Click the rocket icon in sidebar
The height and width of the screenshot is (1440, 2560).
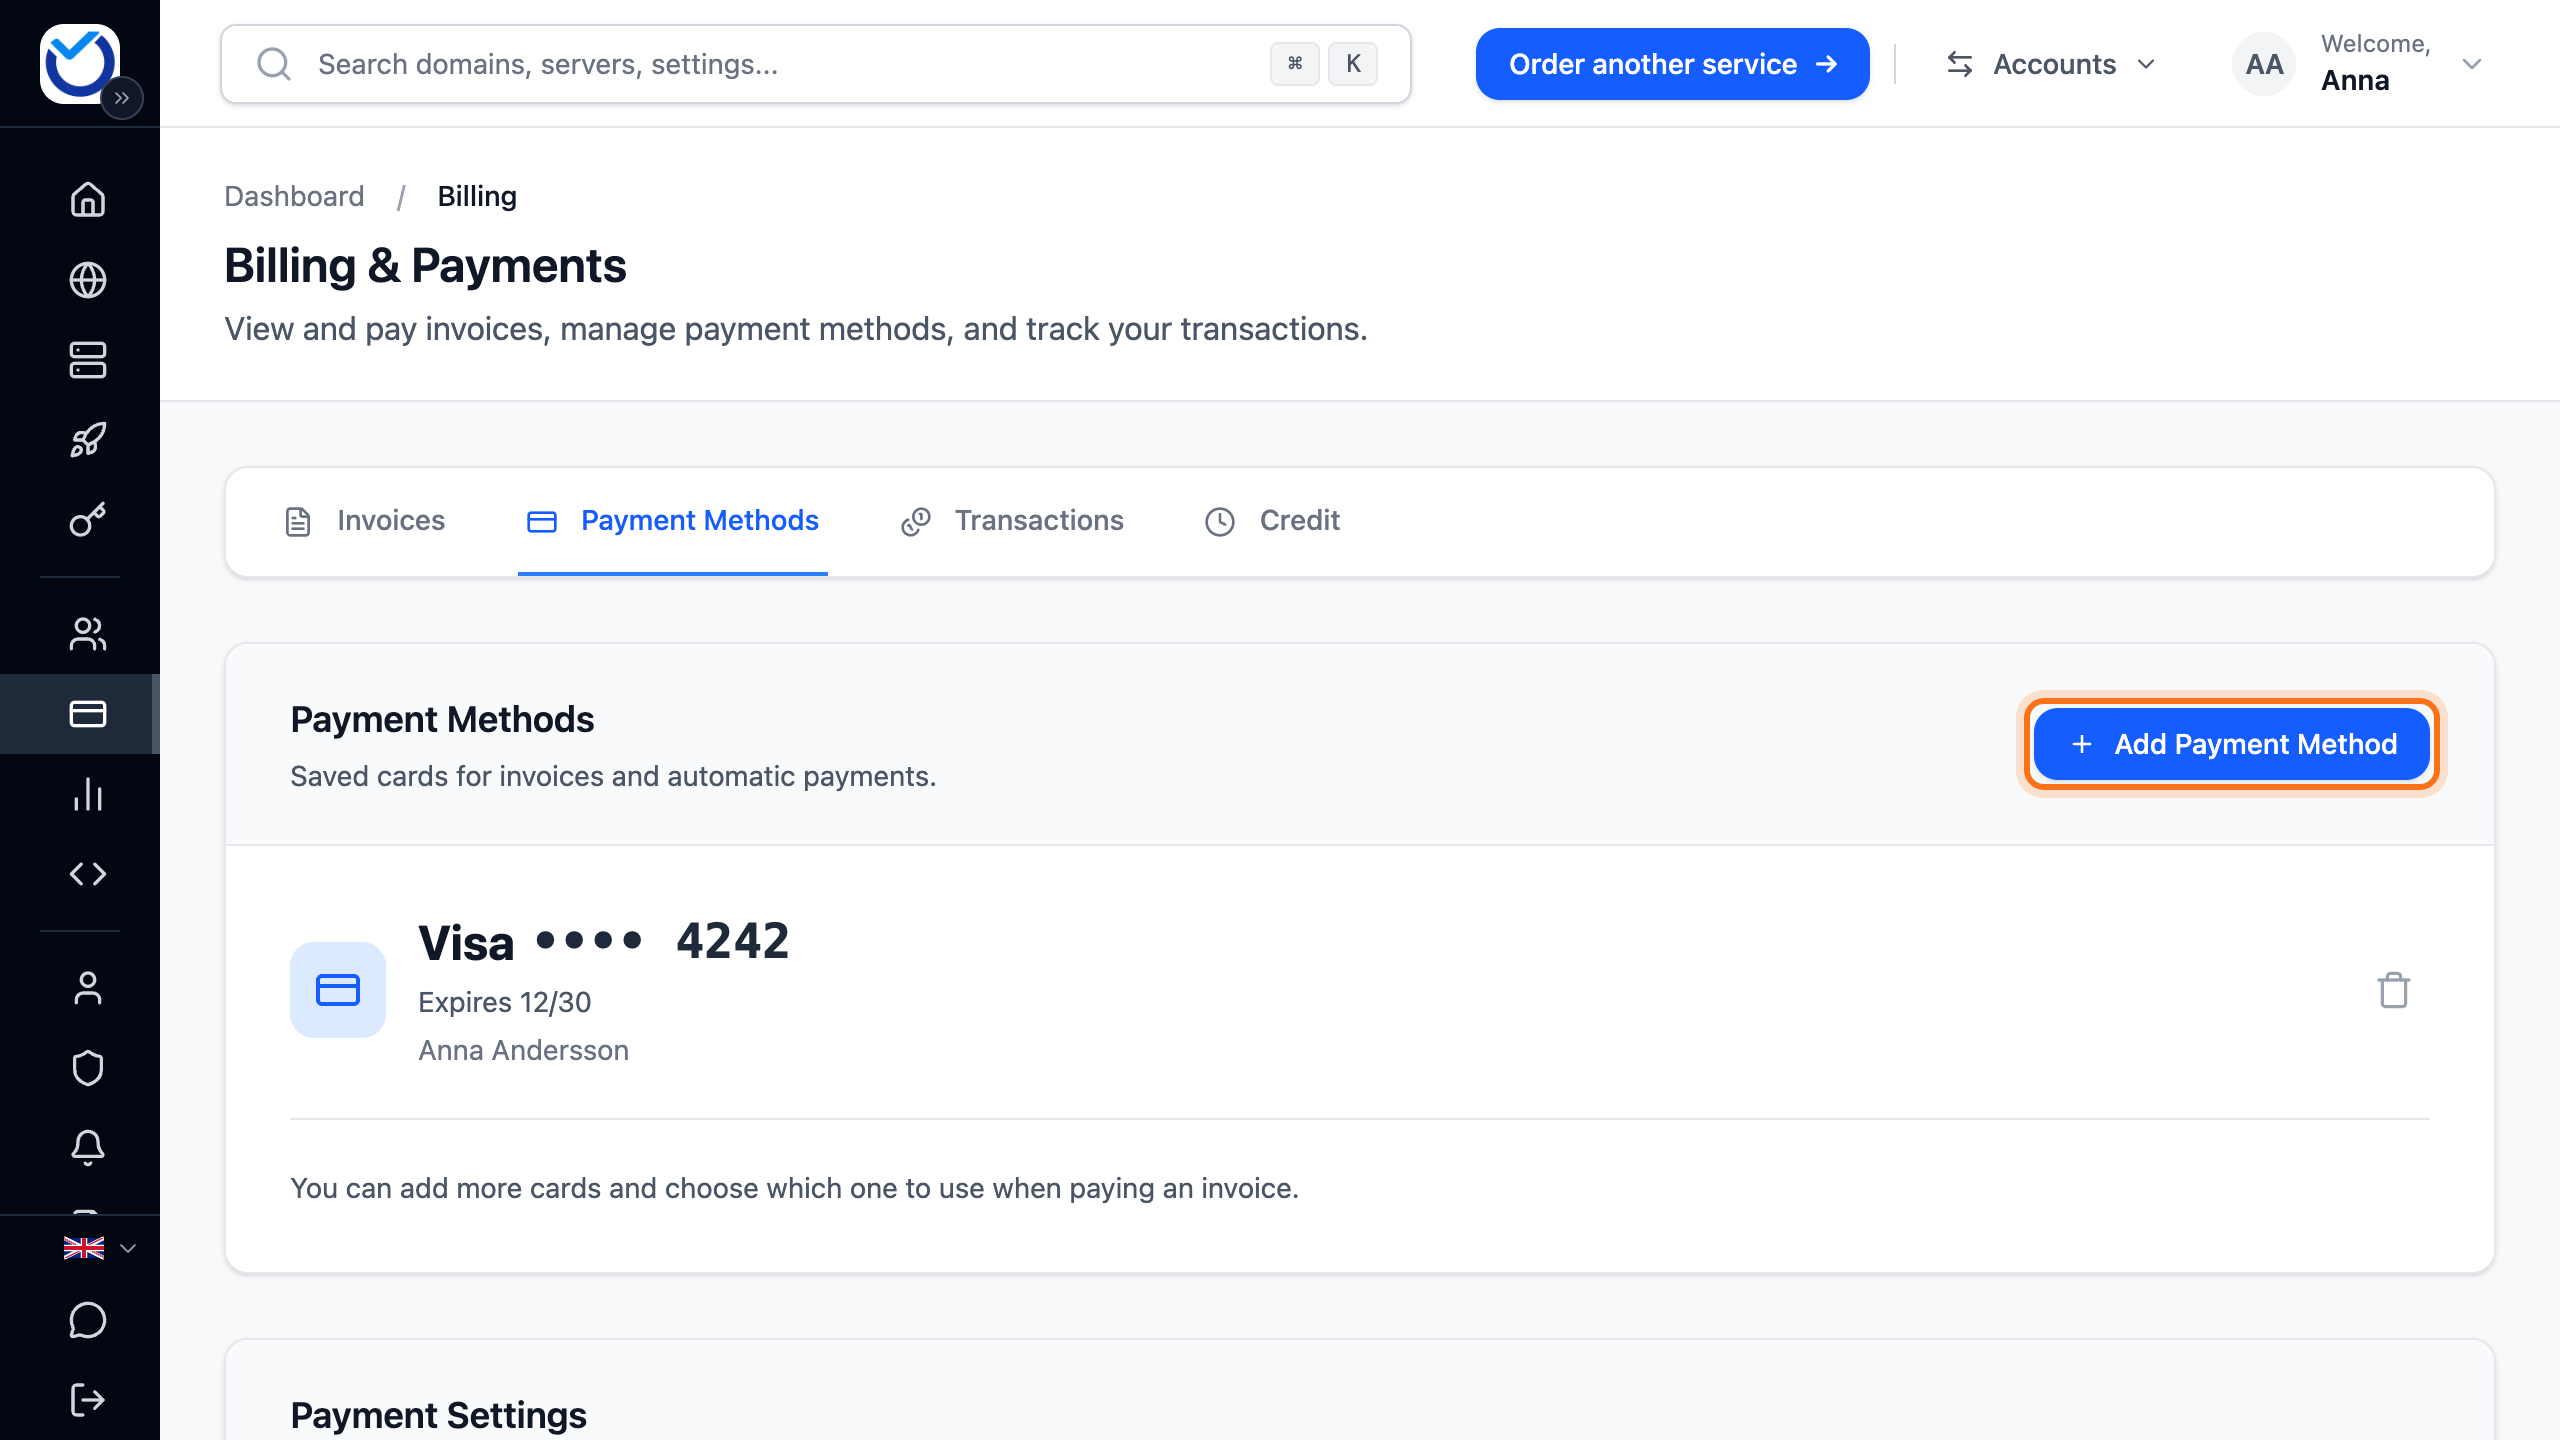(x=88, y=440)
